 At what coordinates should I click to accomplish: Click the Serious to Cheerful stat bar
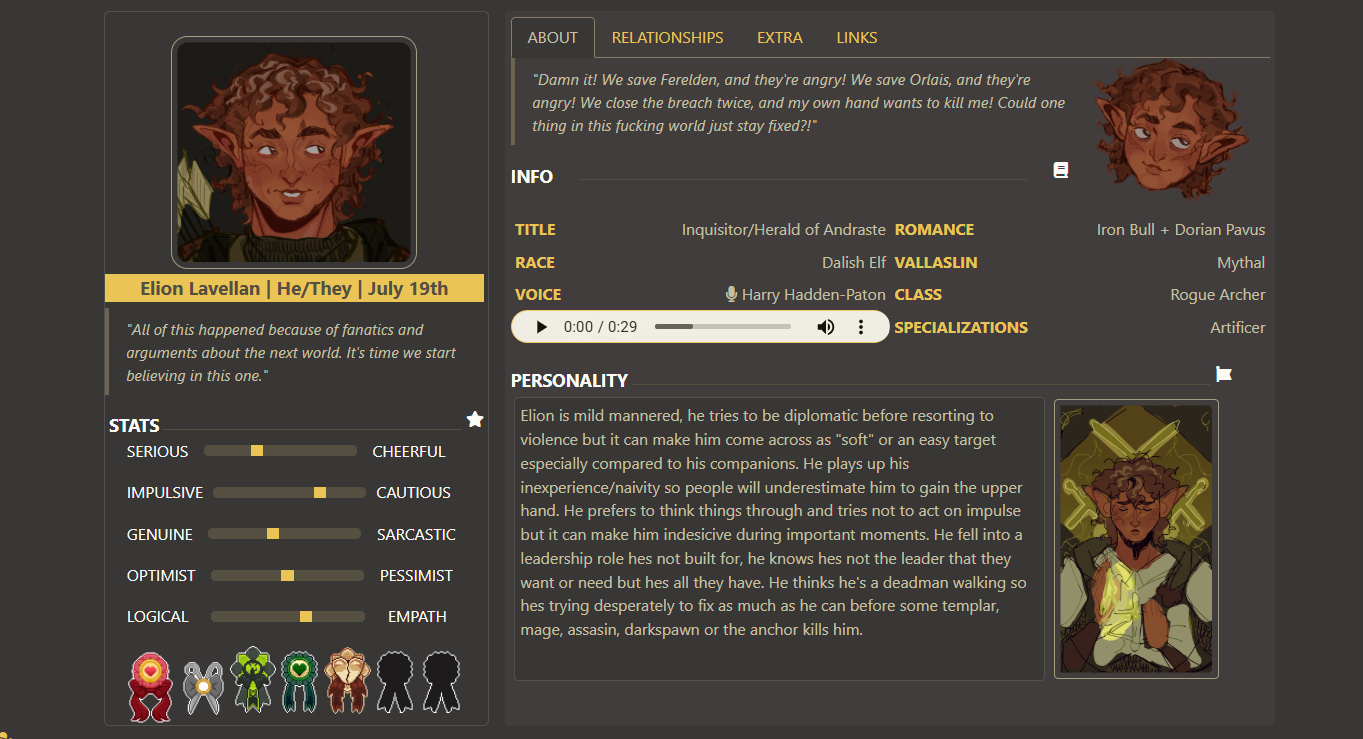coord(280,451)
